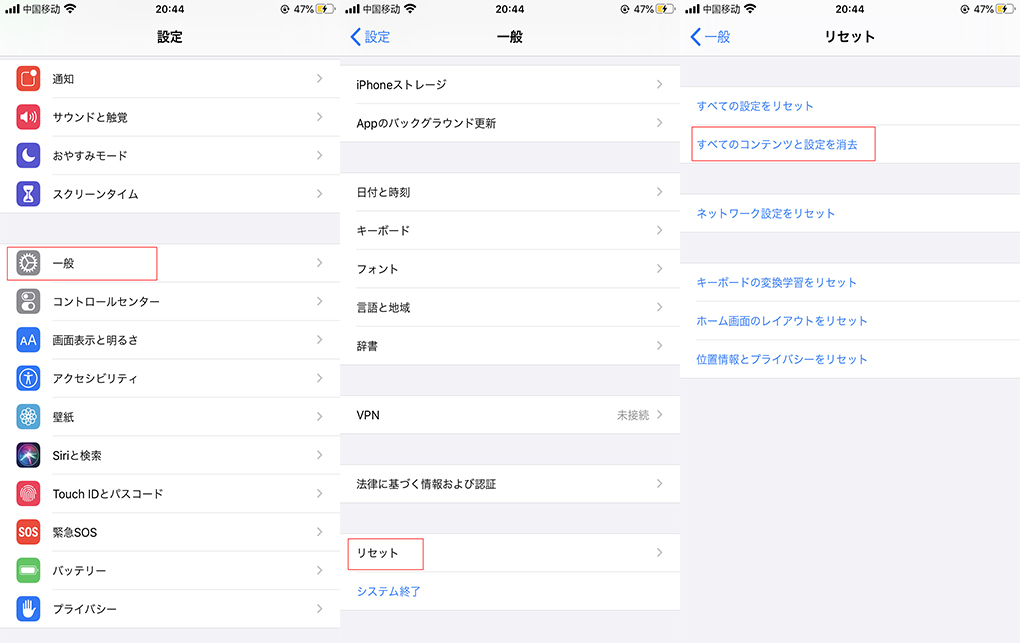Image resolution: width=1020 pixels, height=643 pixels.
Task: Tap the 緊急SOS red icon
Action: (x=28, y=532)
